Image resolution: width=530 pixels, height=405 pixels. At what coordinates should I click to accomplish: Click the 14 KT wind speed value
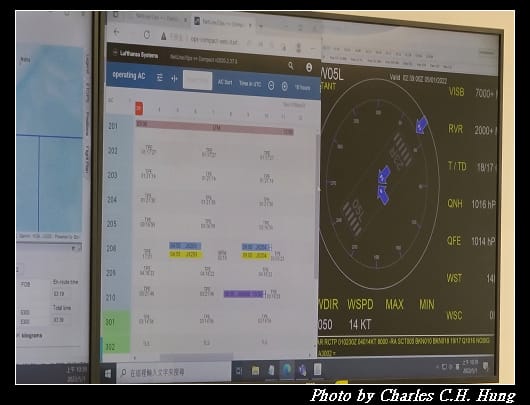[360, 325]
